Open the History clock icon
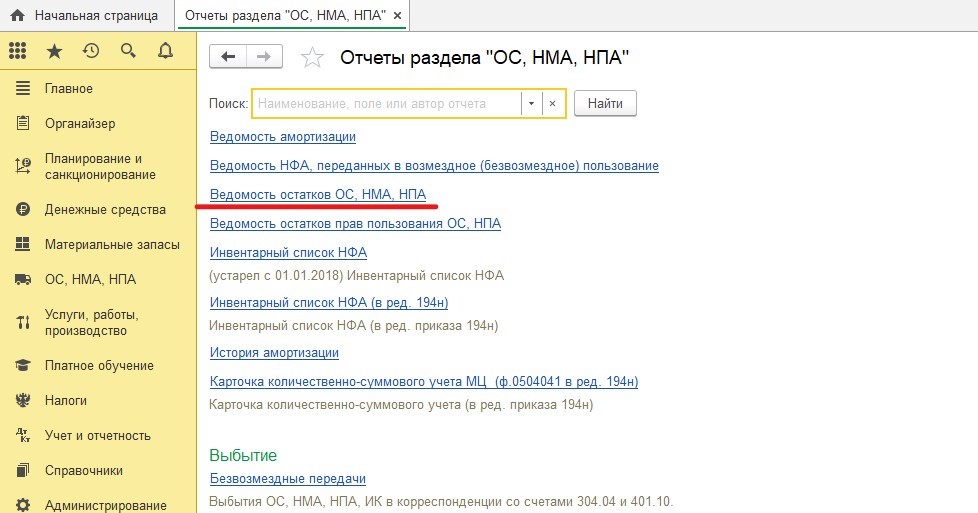The image size is (978, 513). pyautogui.click(x=91, y=51)
